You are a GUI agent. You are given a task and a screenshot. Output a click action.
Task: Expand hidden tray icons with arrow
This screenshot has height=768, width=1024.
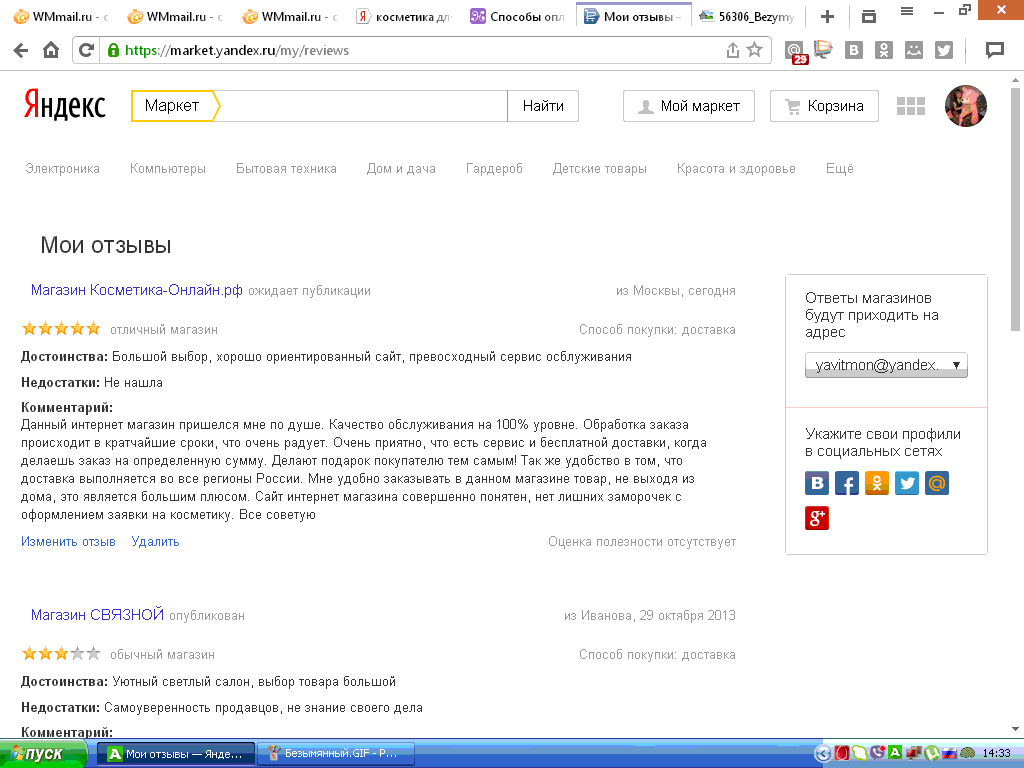click(x=823, y=754)
